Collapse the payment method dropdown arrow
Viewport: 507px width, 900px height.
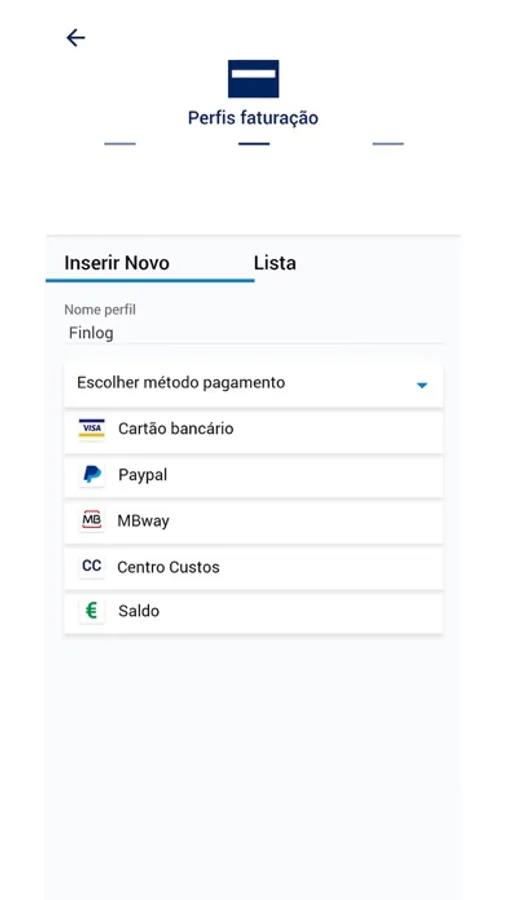click(x=422, y=385)
